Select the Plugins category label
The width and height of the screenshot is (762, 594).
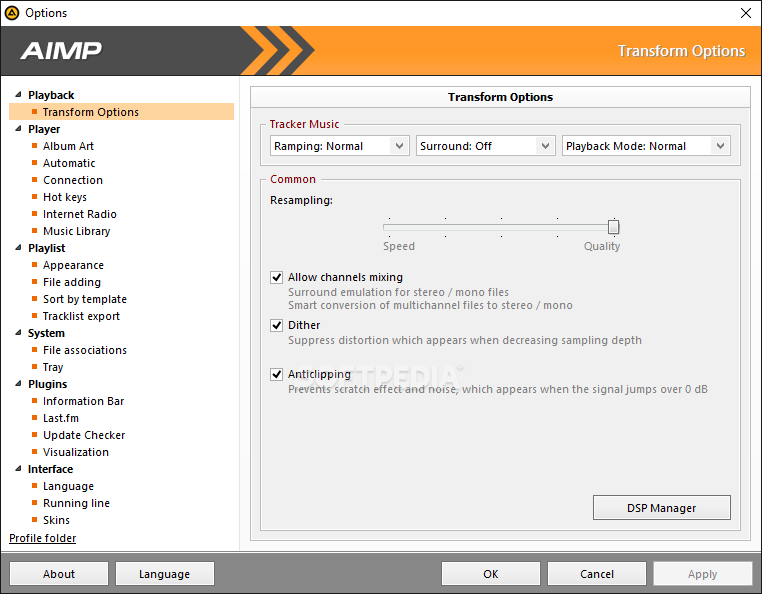pyautogui.click(x=48, y=384)
